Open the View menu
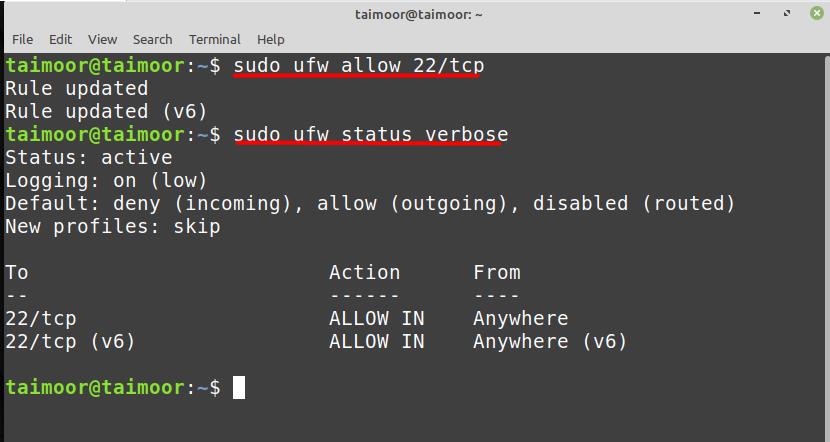The width and height of the screenshot is (830, 442). [x=102, y=39]
